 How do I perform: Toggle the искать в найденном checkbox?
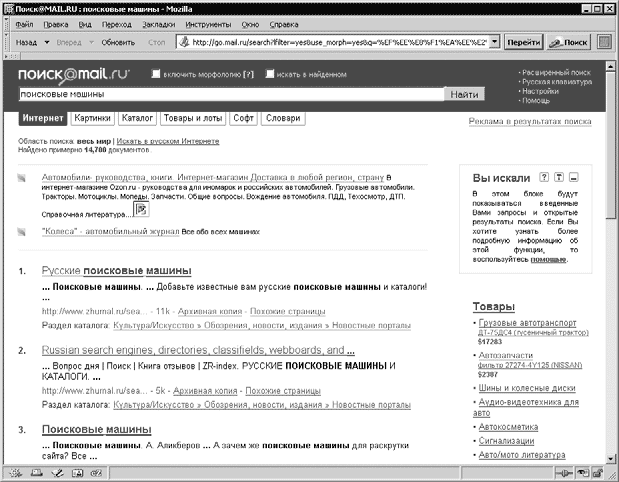point(270,74)
